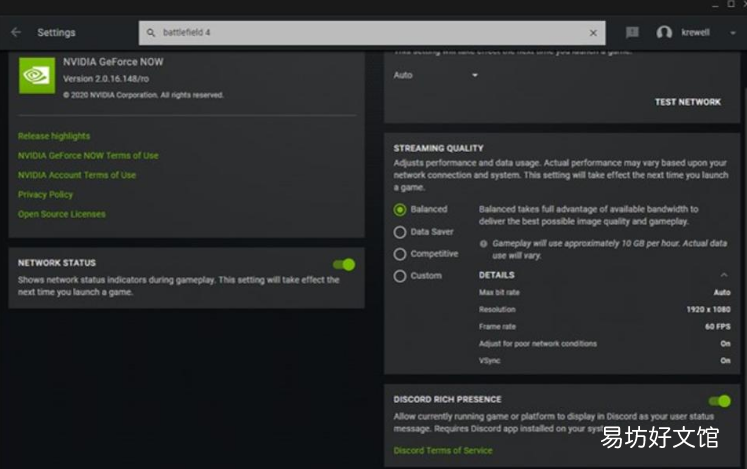Click the krewell username label
This screenshot has width=747, height=469.
(695, 32)
